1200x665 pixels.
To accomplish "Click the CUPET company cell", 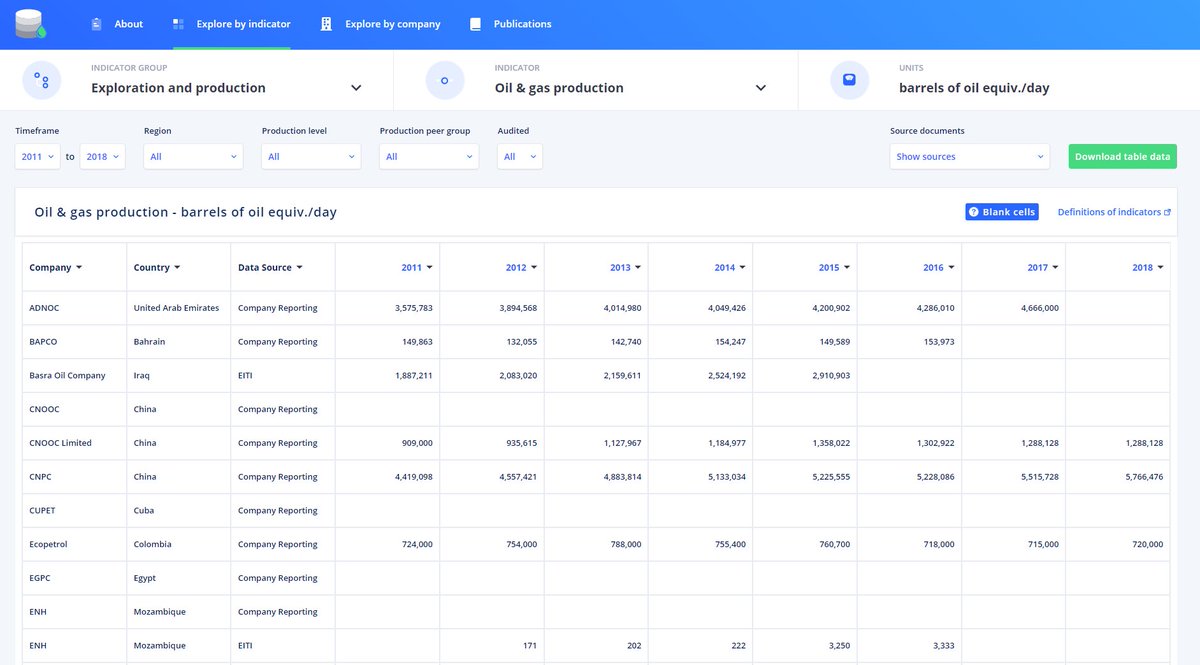I will click(x=74, y=511).
